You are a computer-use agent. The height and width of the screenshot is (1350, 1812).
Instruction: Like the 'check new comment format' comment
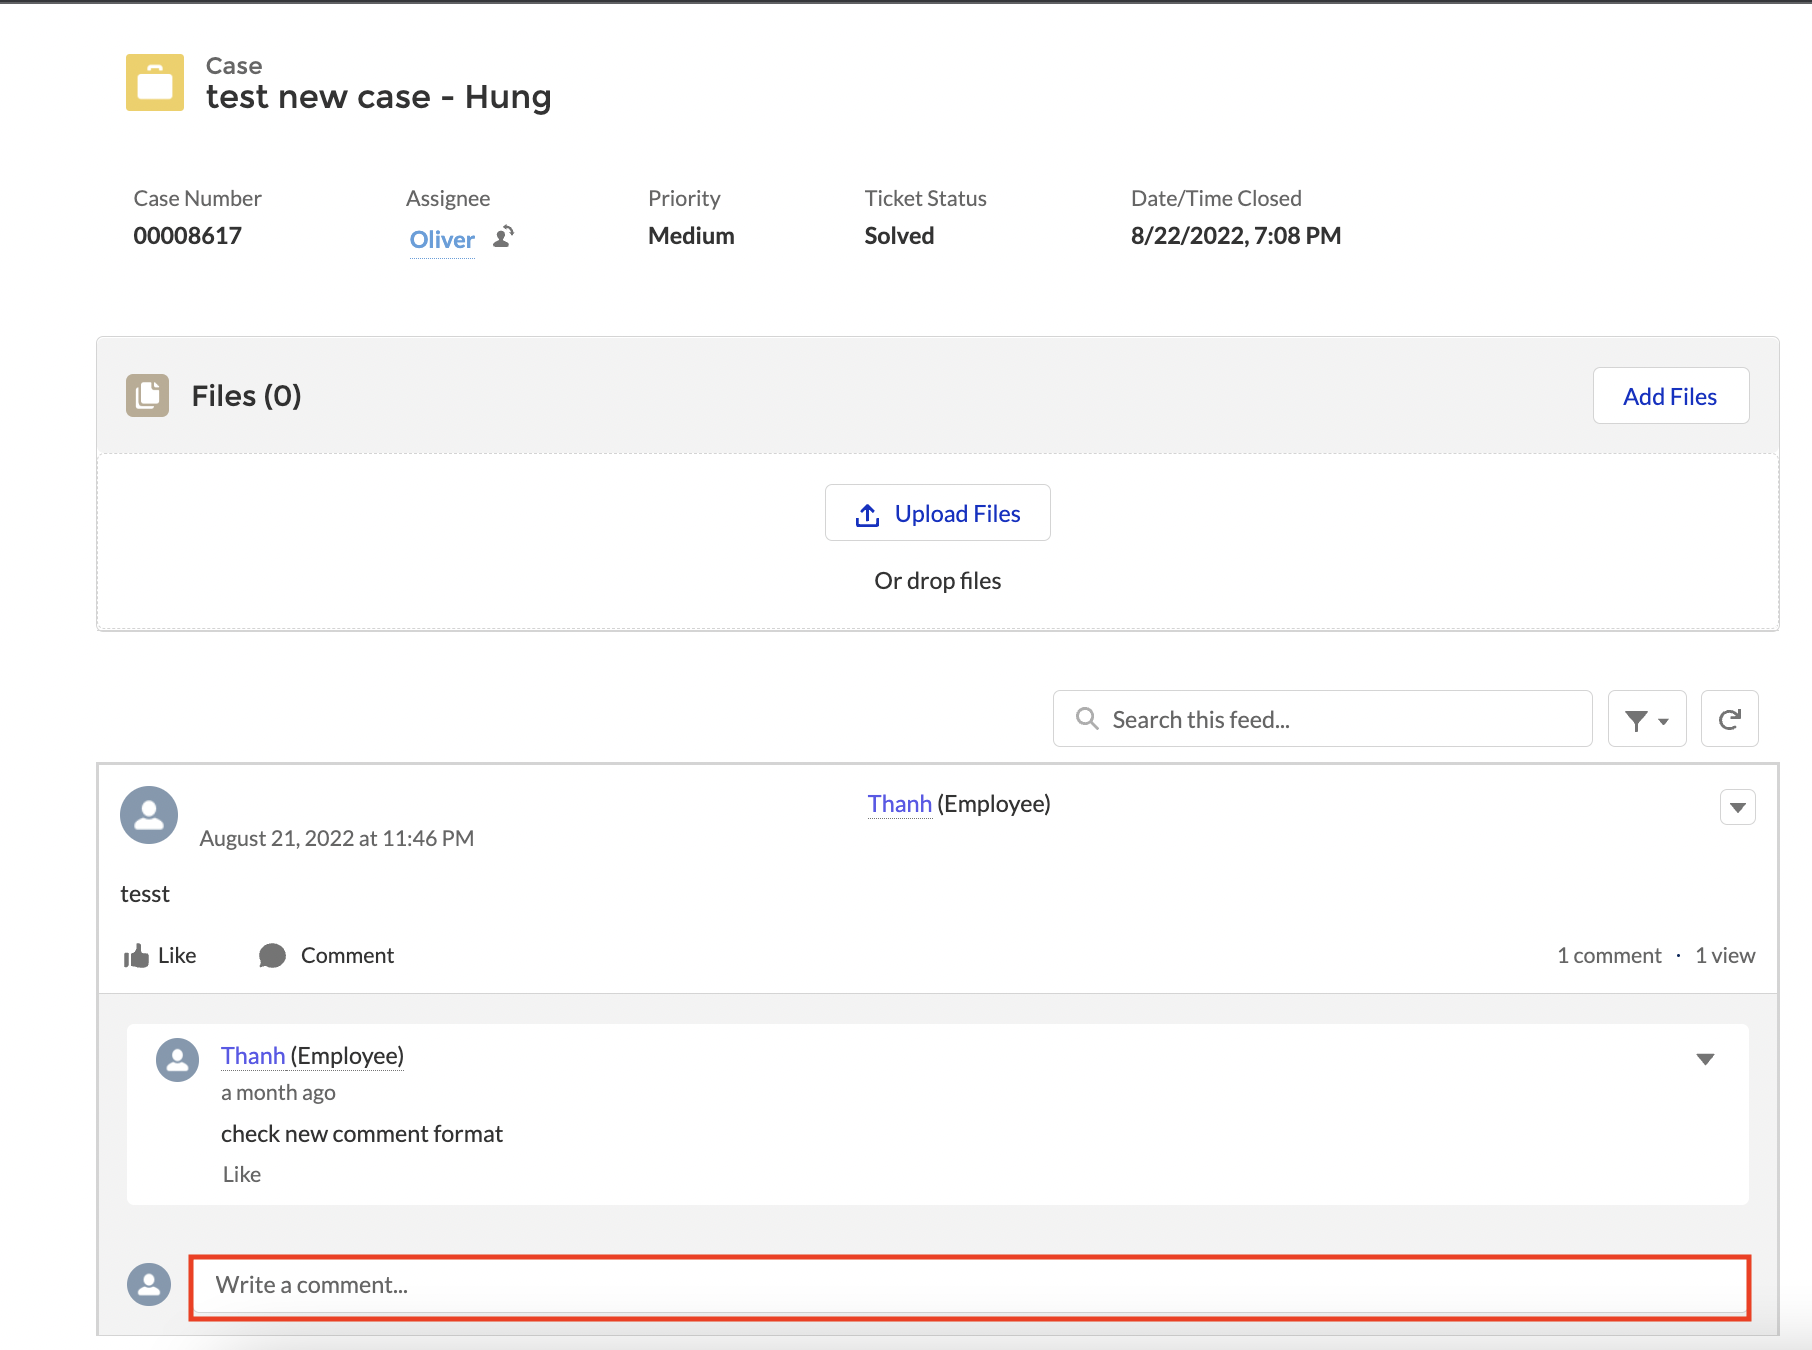242,1175
